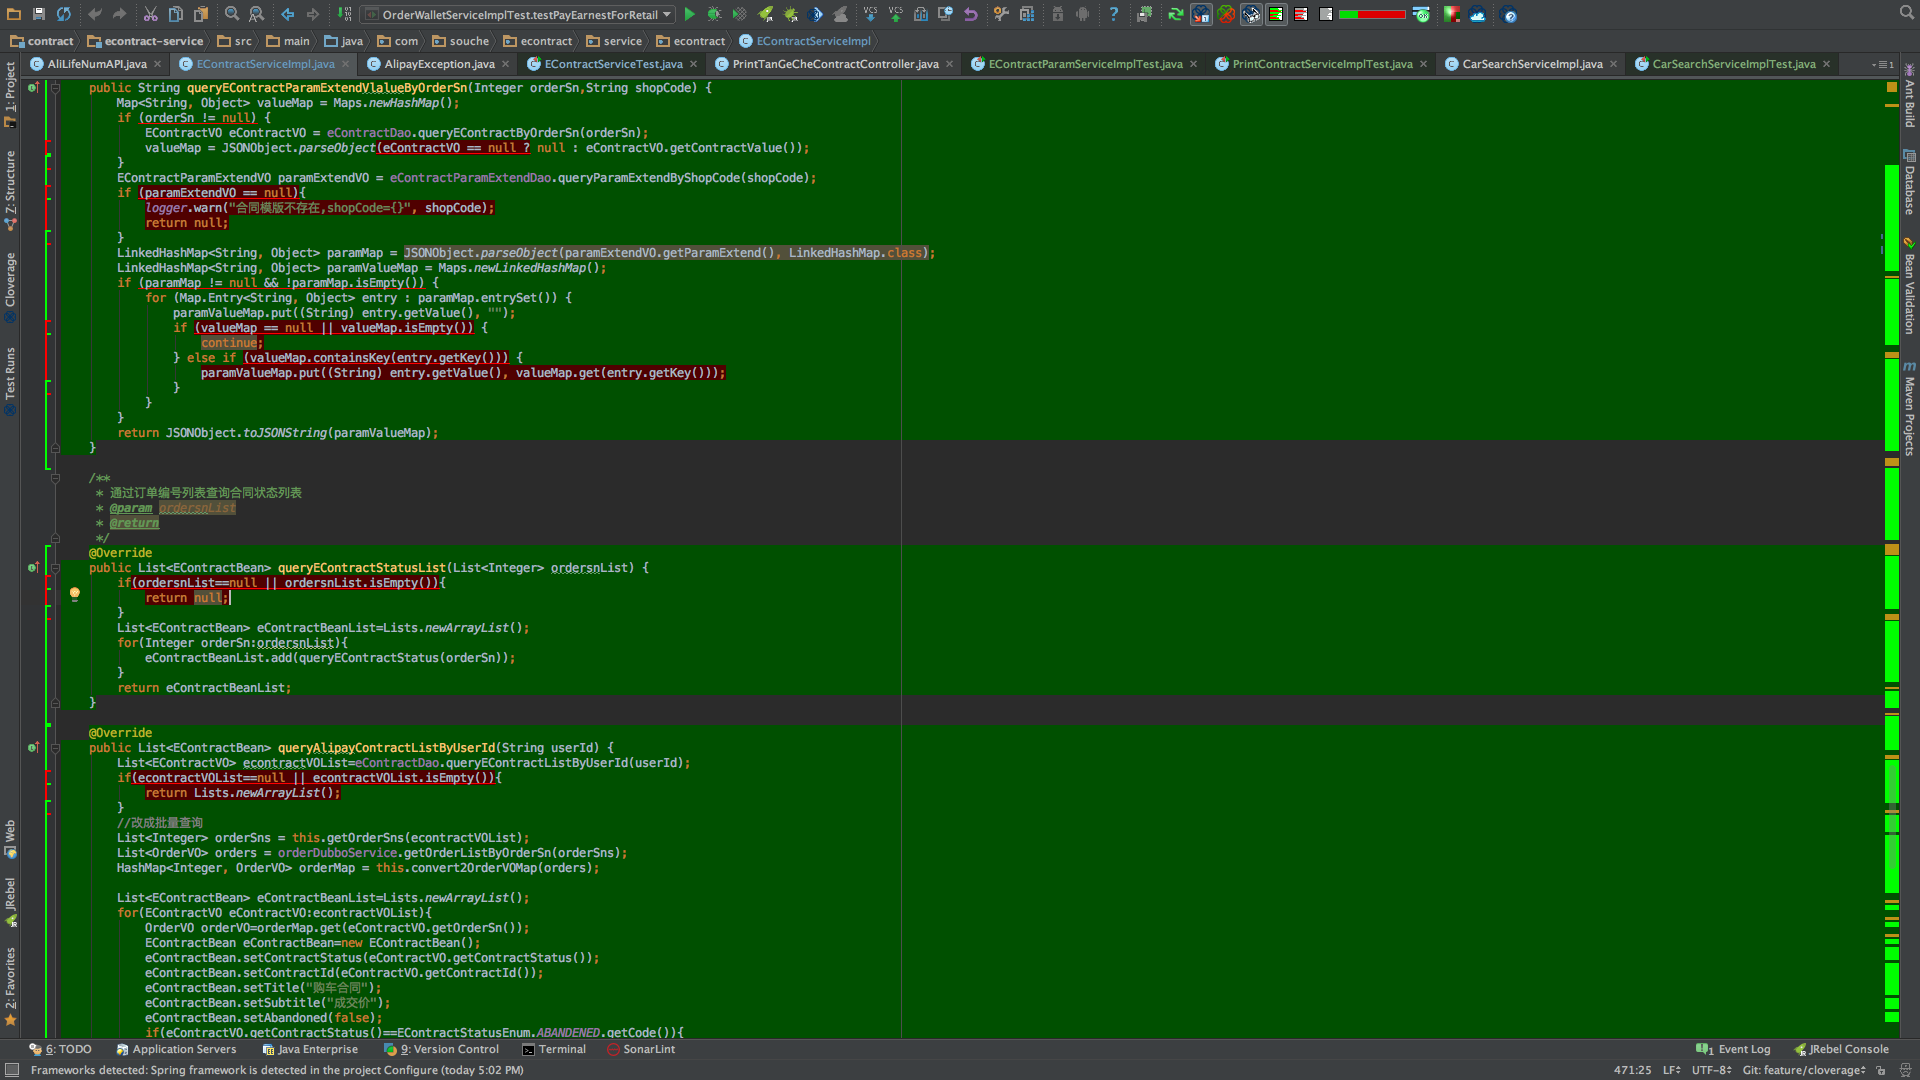Image resolution: width=1920 pixels, height=1080 pixels.
Task: Switch to AlipayException.java tab
Action: tap(439, 64)
